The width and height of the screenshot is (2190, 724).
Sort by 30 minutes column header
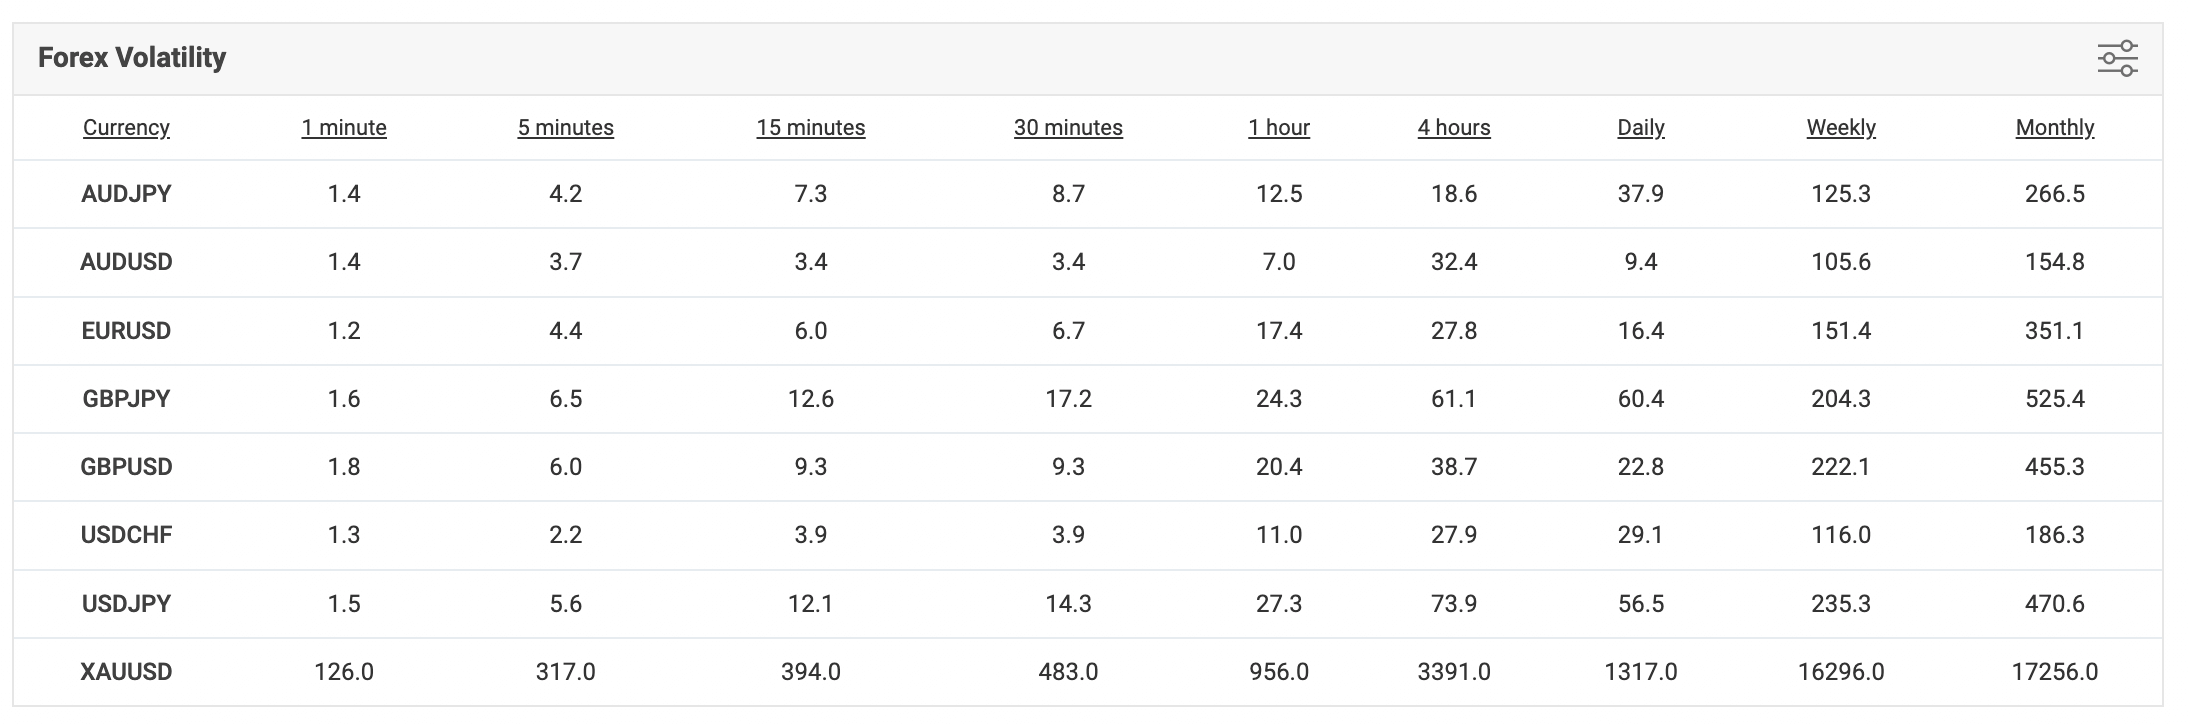pyautogui.click(x=1068, y=128)
